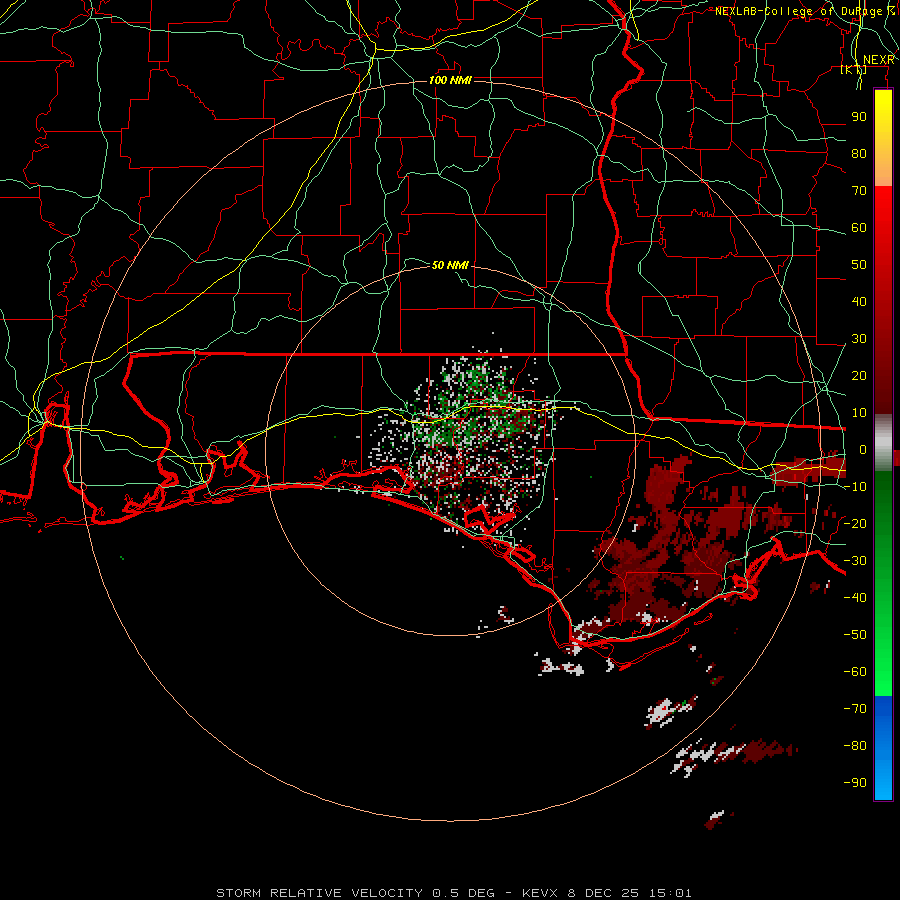Select the -50 value on velocity scale

tap(855, 635)
